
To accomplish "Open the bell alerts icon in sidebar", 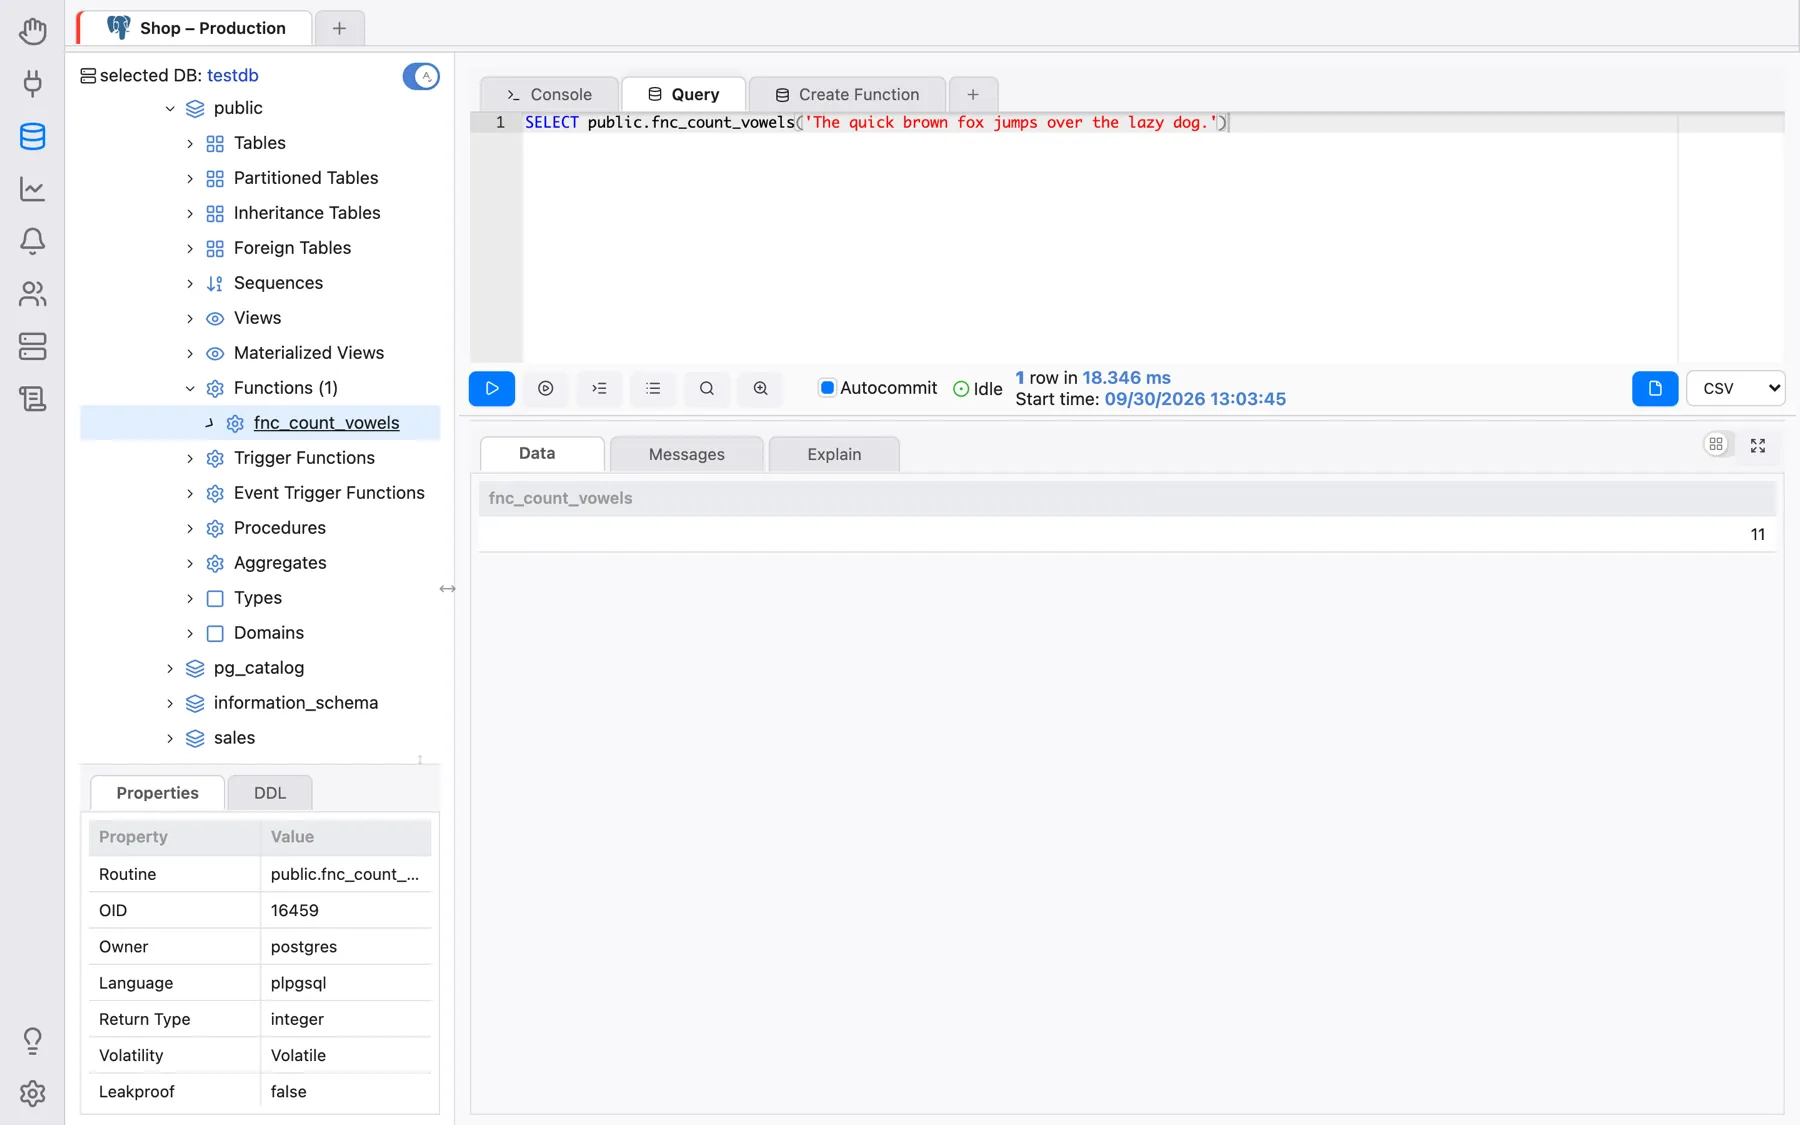I will tap(33, 241).
